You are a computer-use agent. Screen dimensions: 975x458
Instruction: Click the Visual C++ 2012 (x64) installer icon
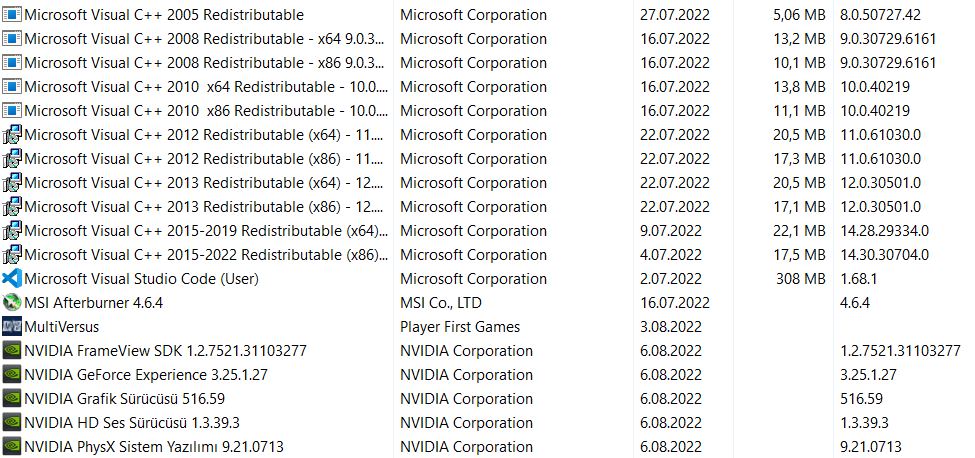pyautogui.click(x=12, y=135)
